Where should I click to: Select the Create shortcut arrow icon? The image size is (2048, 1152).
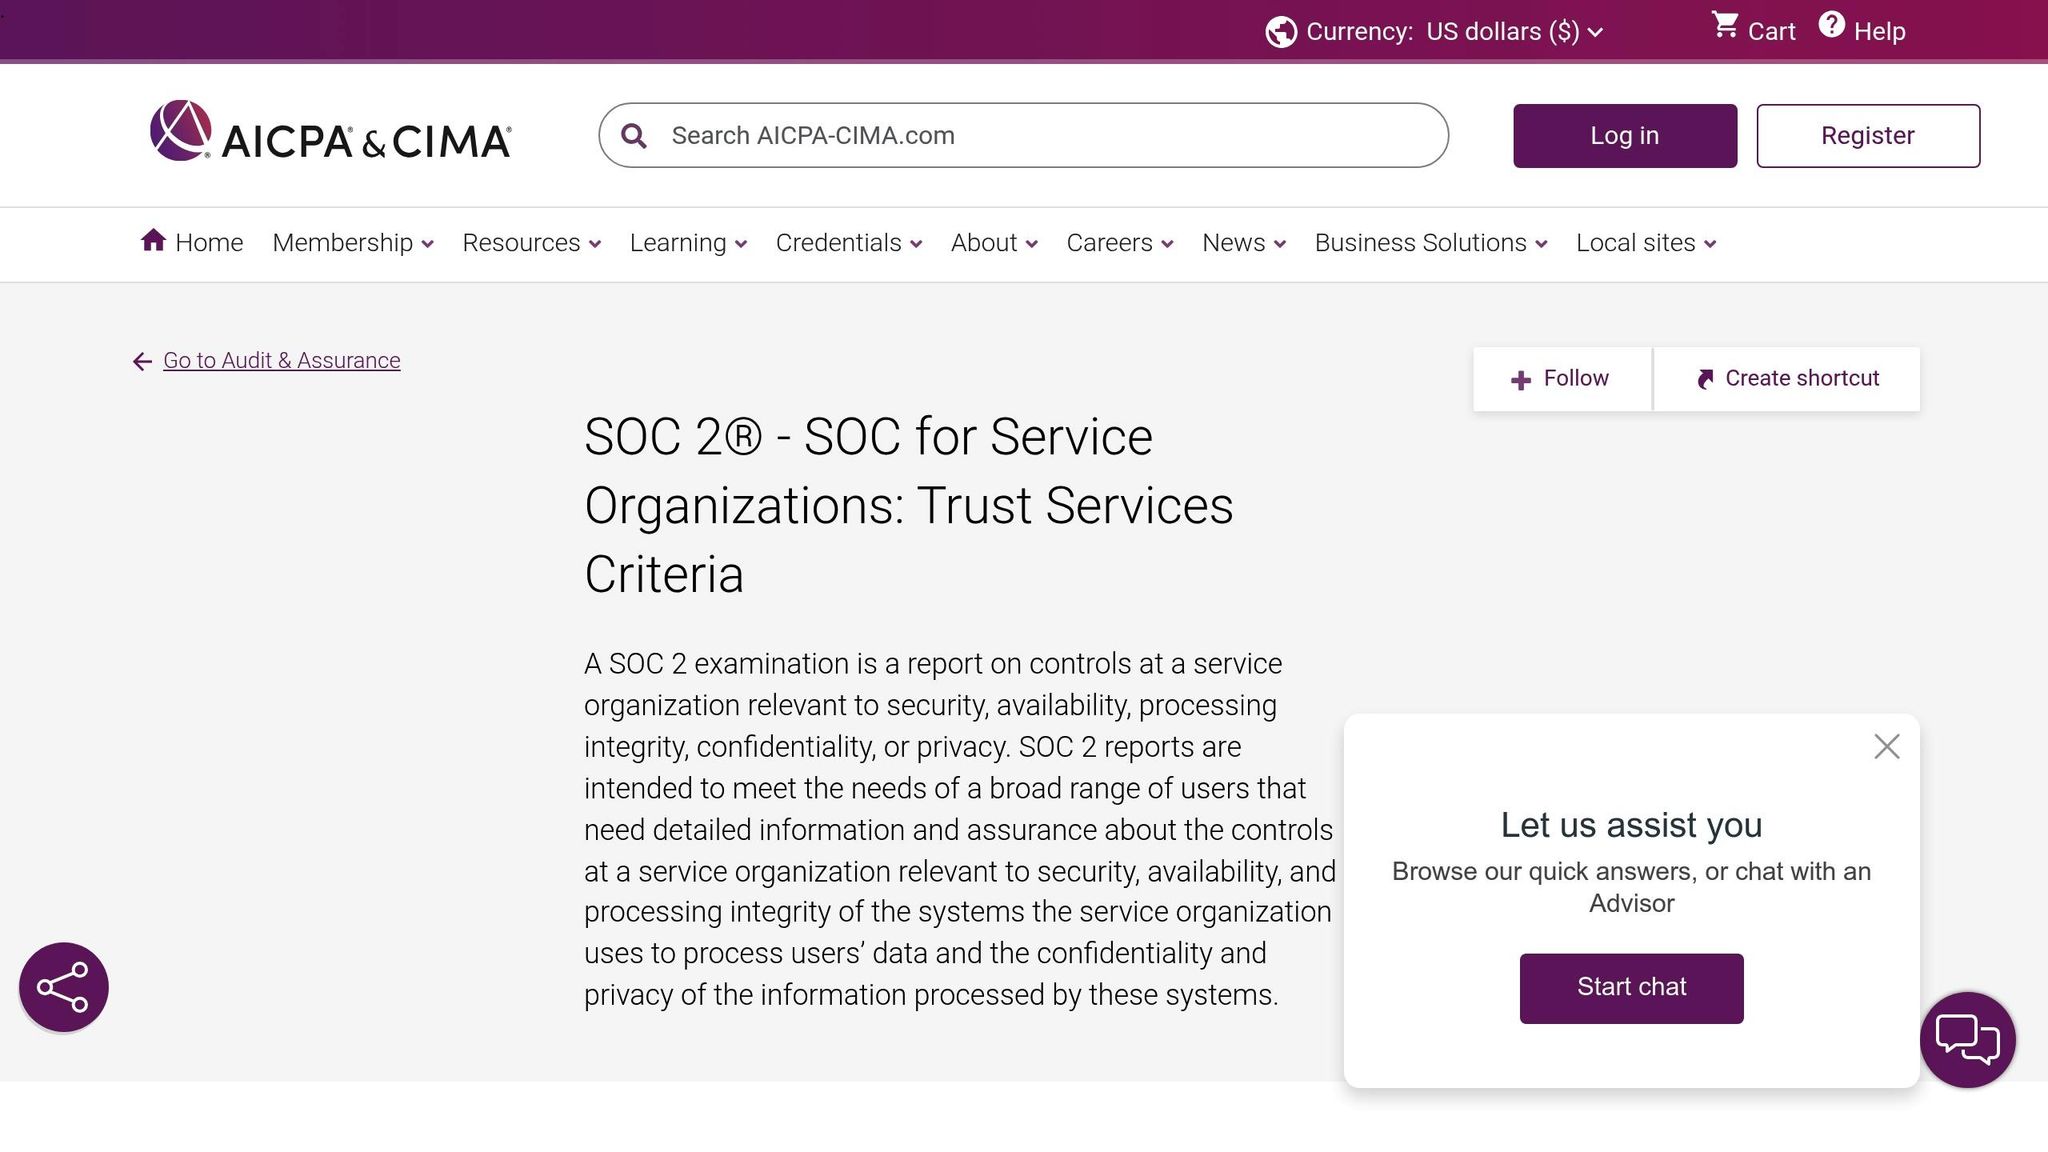1705,378
